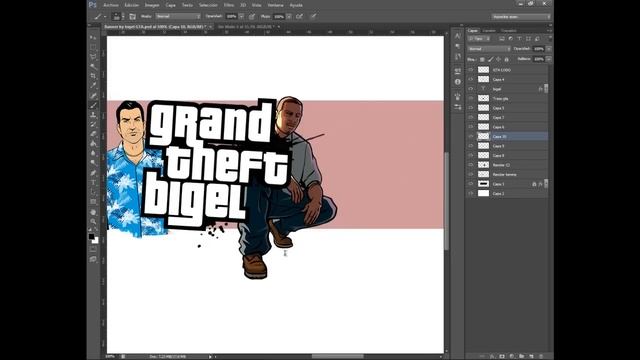
Task: Open the Flujo slider arrow
Action: point(289,16)
